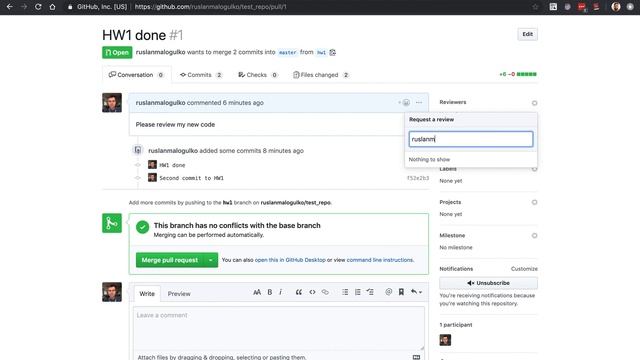Open the browser profile avatar
This screenshot has height=360, width=640.
tap(616, 7)
